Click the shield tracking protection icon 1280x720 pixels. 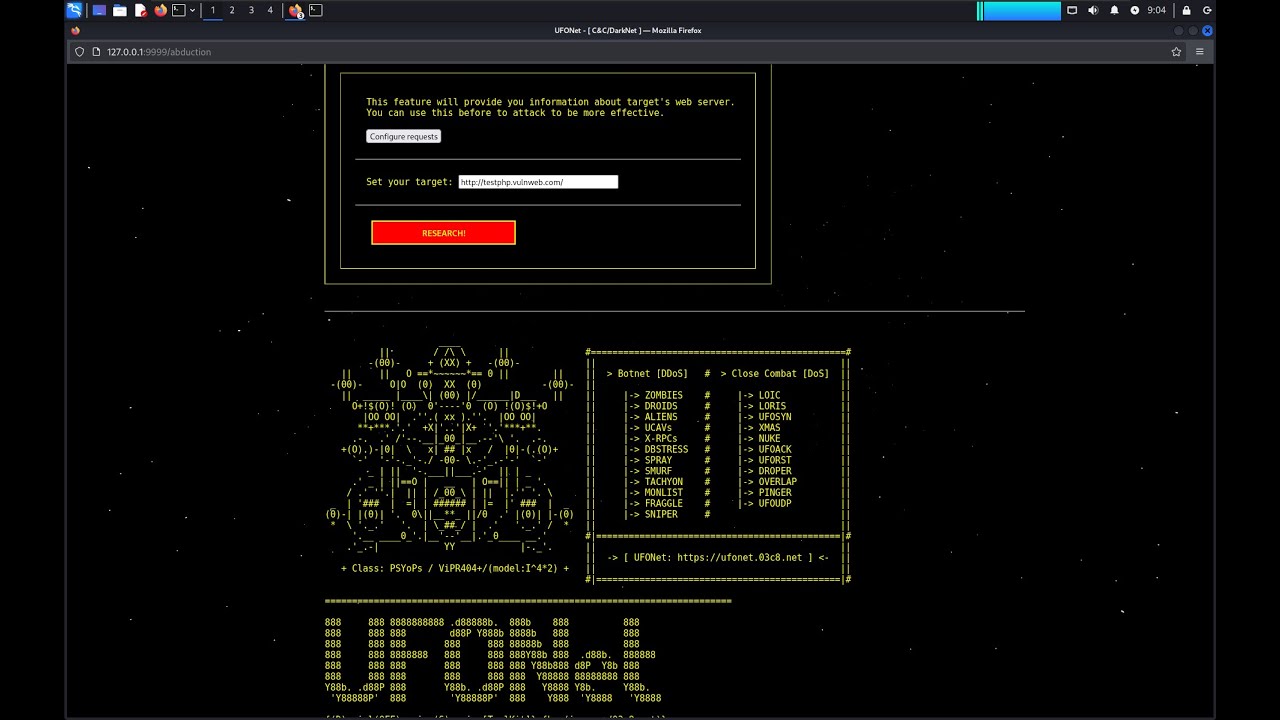80,52
